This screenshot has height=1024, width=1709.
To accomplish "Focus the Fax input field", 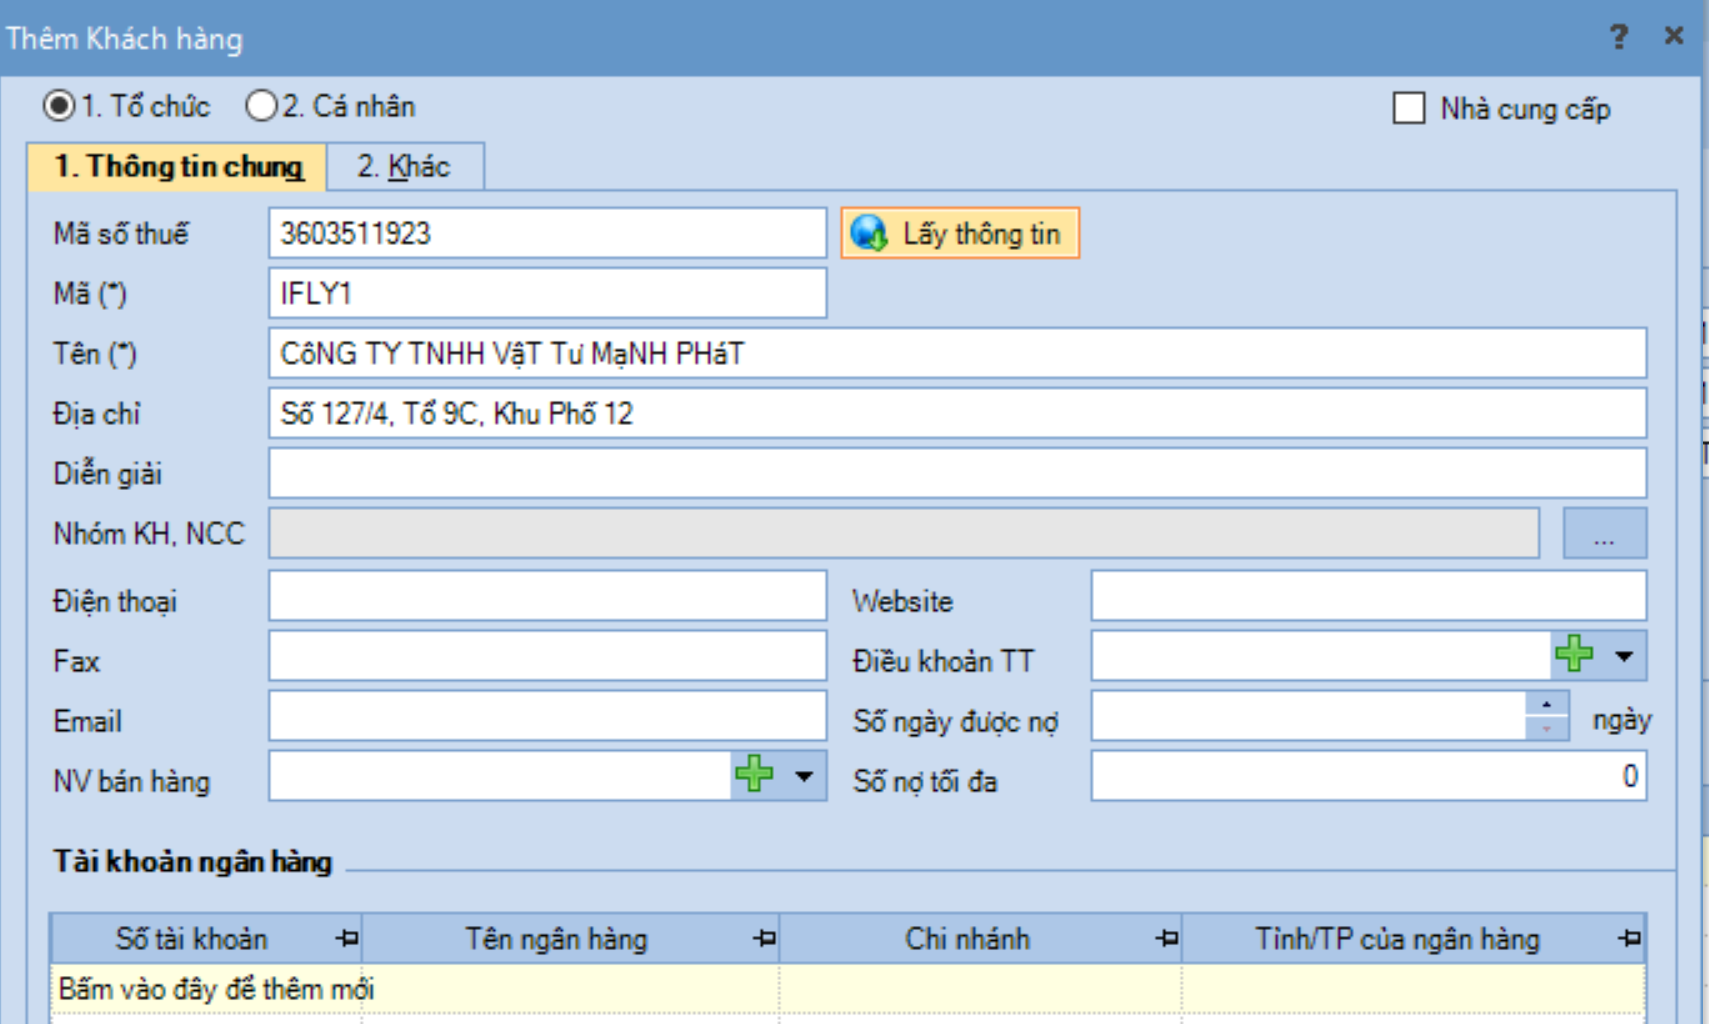I will (x=547, y=656).
